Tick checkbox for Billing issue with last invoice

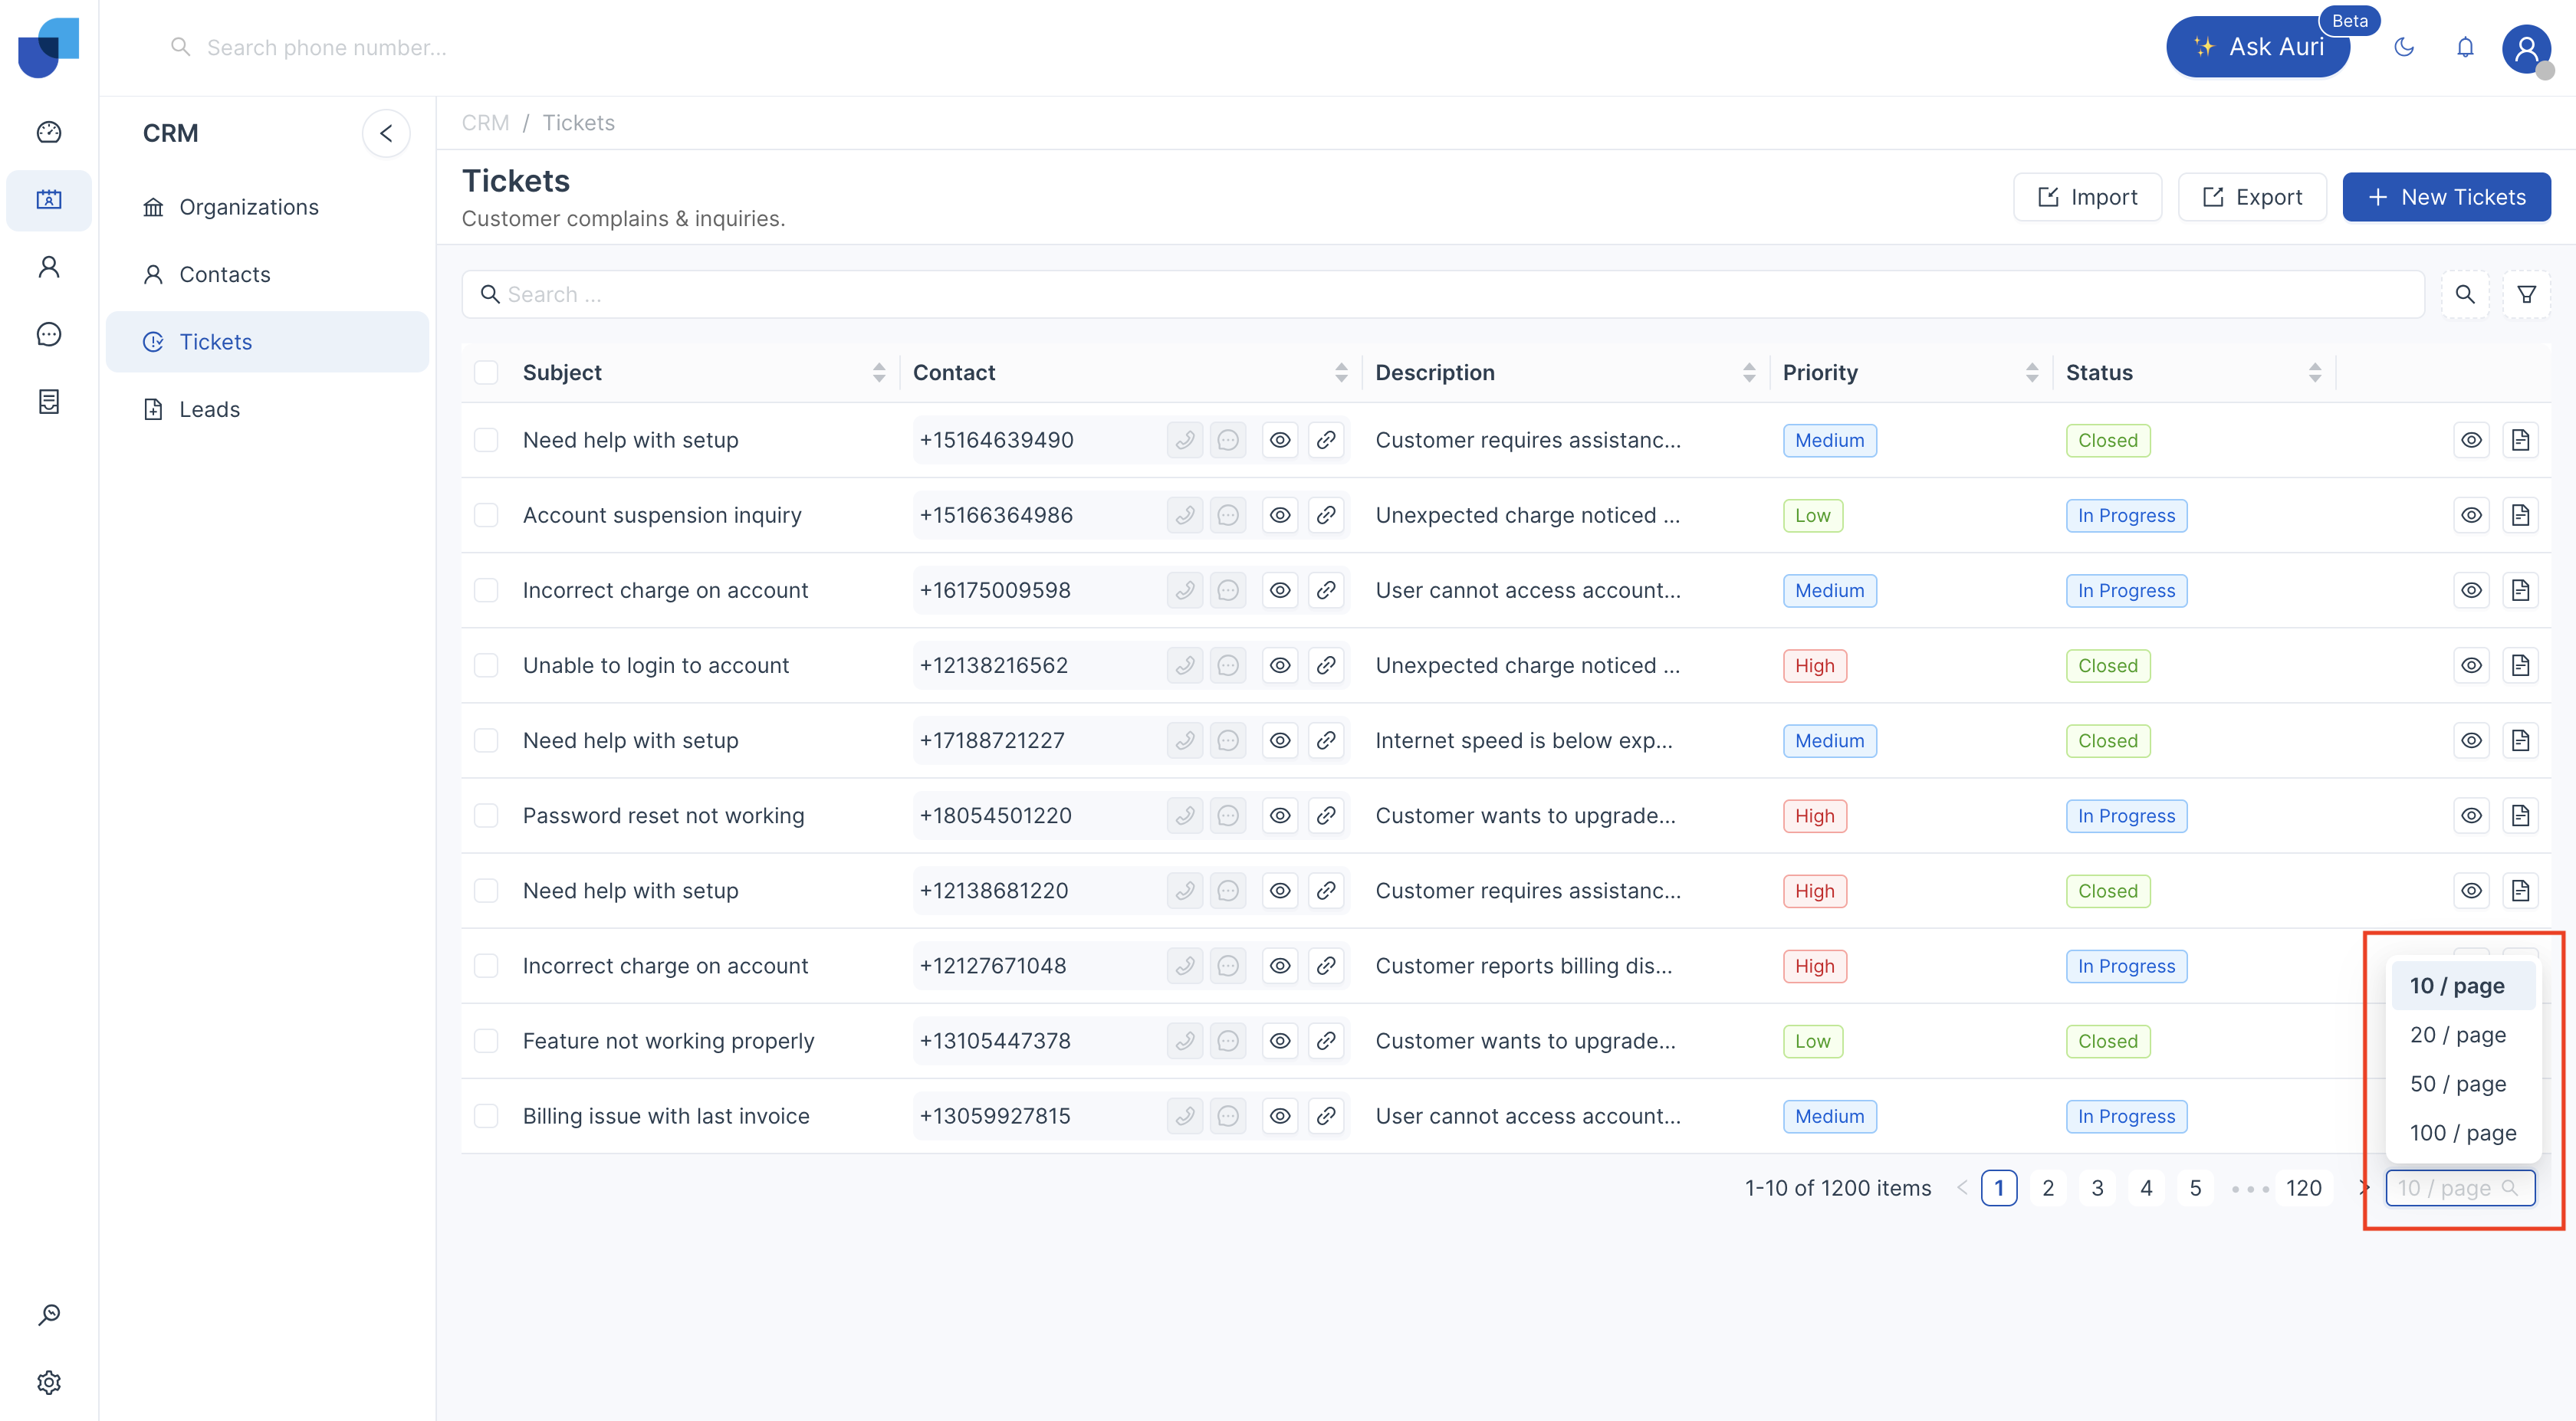(486, 1116)
